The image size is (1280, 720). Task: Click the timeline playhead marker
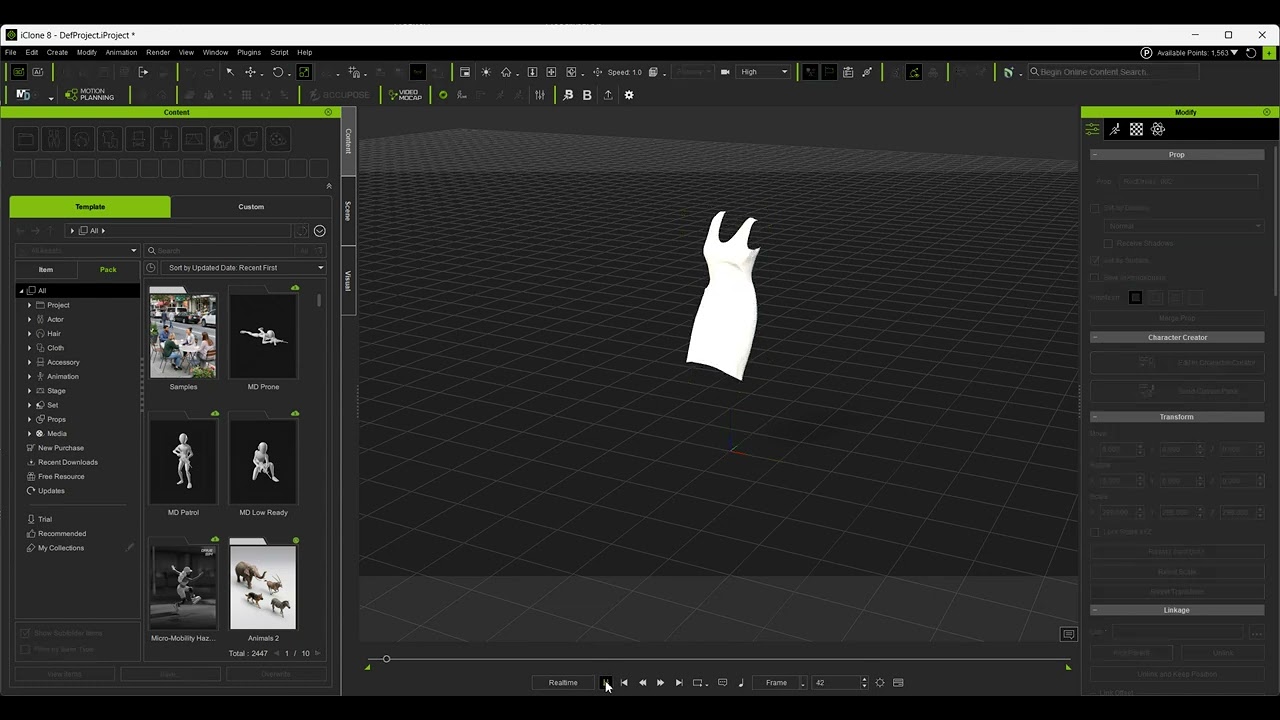point(386,659)
